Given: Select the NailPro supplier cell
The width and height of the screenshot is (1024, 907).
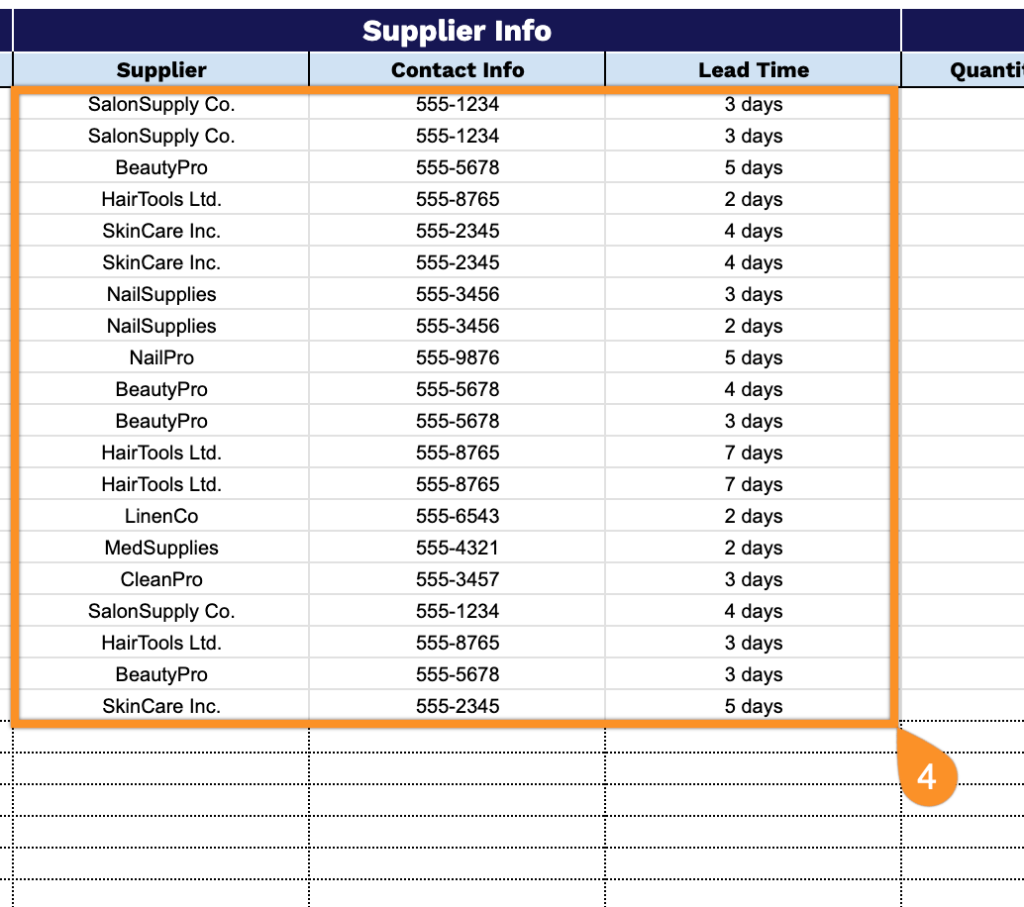Looking at the screenshot, I should coord(161,358).
